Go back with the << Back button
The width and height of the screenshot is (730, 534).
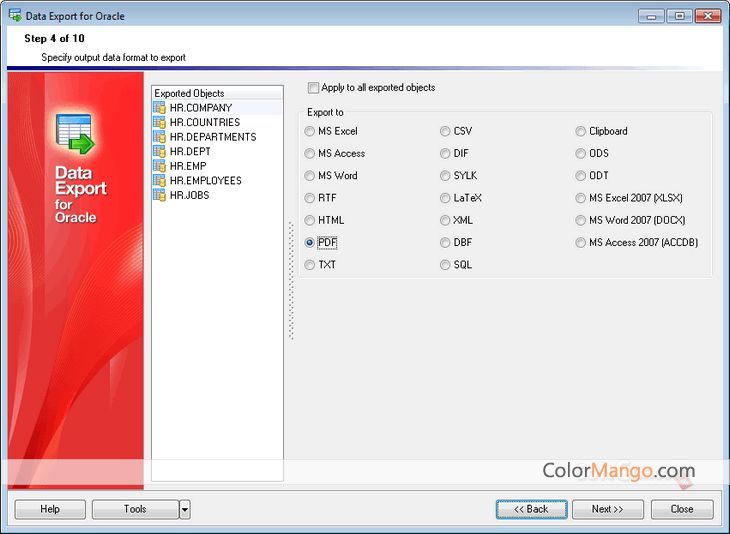(x=531, y=509)
